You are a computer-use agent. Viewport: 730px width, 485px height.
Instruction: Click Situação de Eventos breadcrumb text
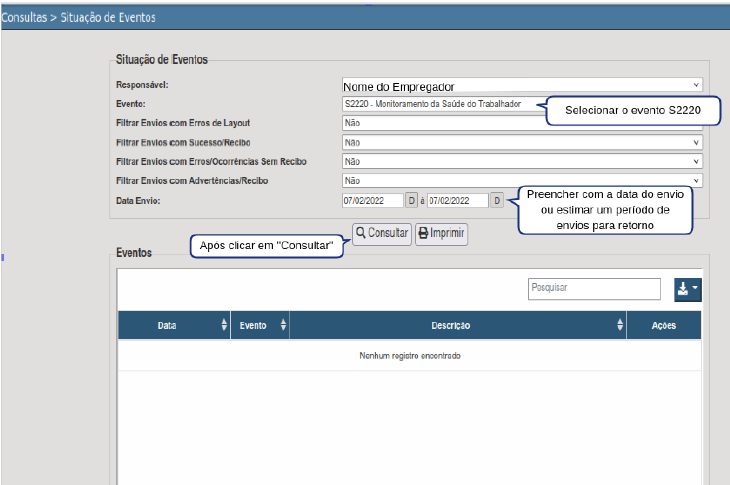click(108, 18)
